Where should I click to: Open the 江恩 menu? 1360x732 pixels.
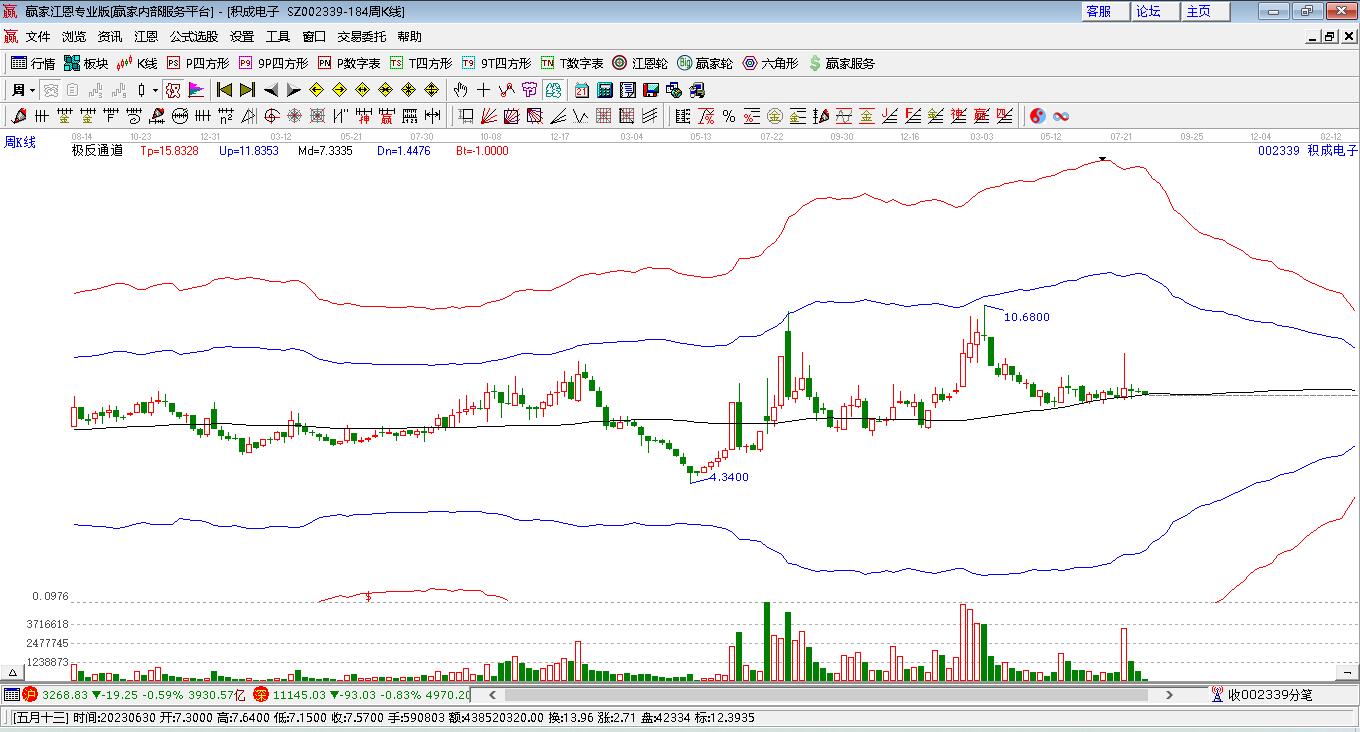click(146, 37)
